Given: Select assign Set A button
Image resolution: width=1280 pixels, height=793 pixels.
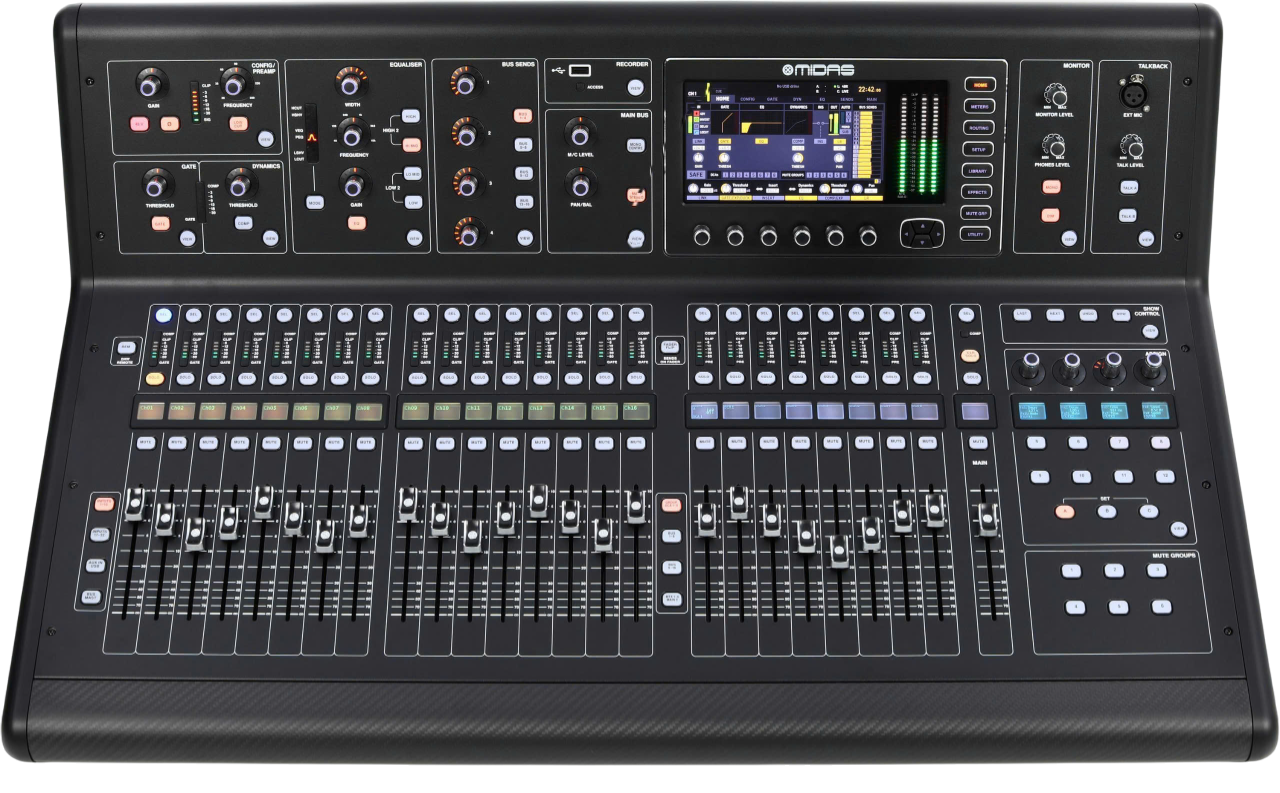Looking at the screenshot, I should coord(1062,511).
